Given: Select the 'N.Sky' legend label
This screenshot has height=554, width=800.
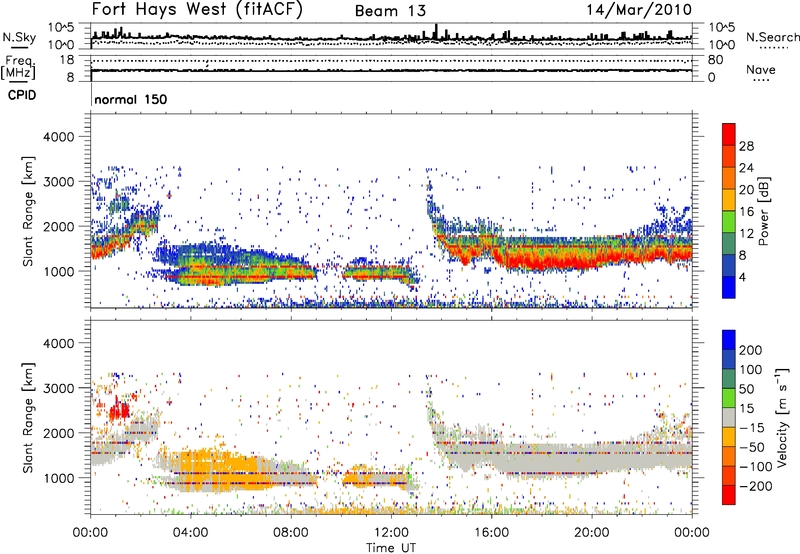Looking at the screenshot, I should 19,37.
